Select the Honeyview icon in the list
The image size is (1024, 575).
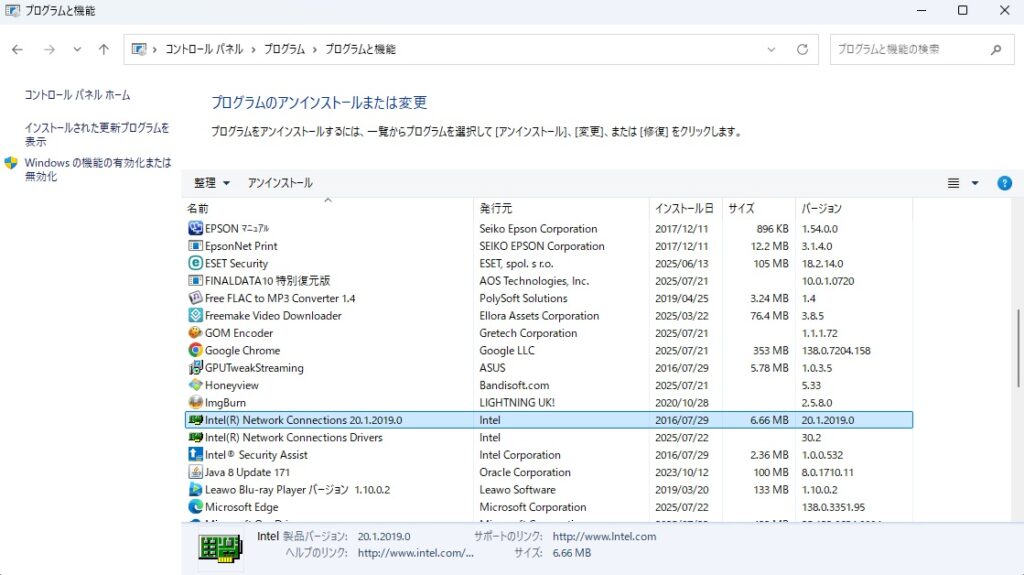[195, 385]
